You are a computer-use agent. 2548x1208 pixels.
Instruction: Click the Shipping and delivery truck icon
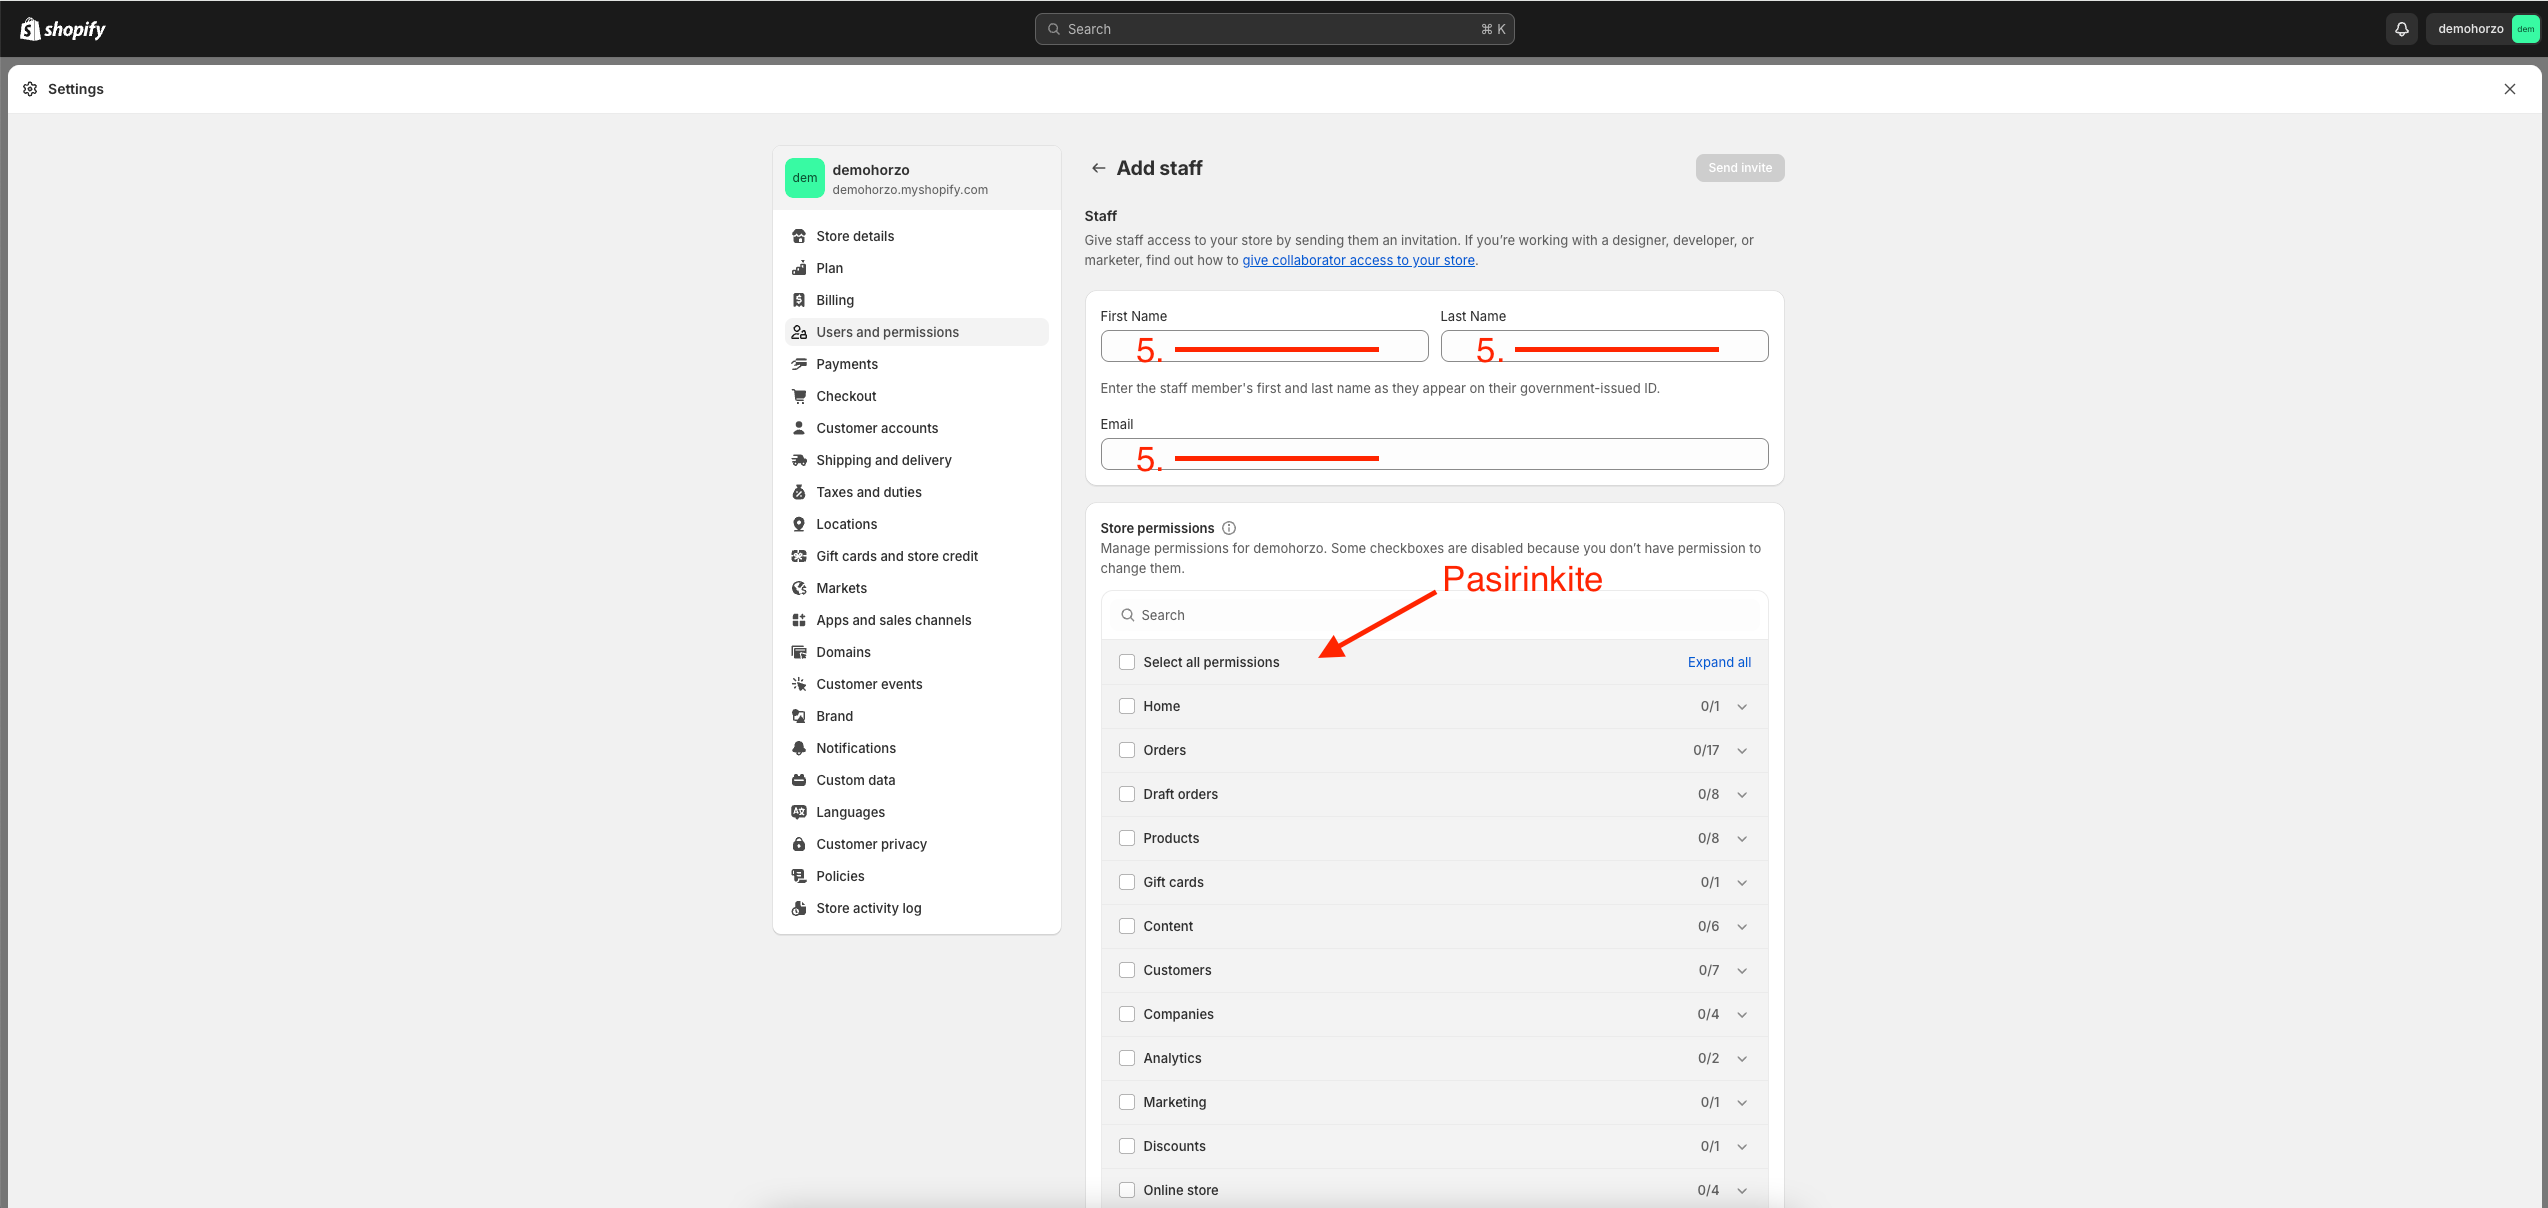tap(799, 460)
